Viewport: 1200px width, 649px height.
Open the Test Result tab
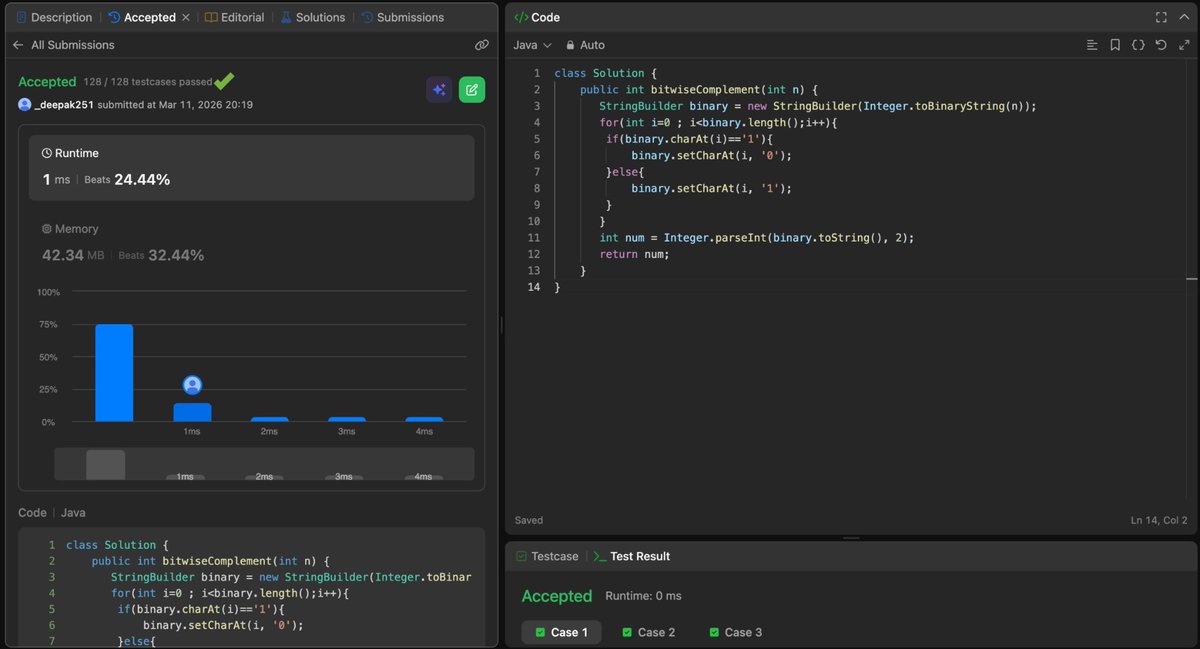632,556
